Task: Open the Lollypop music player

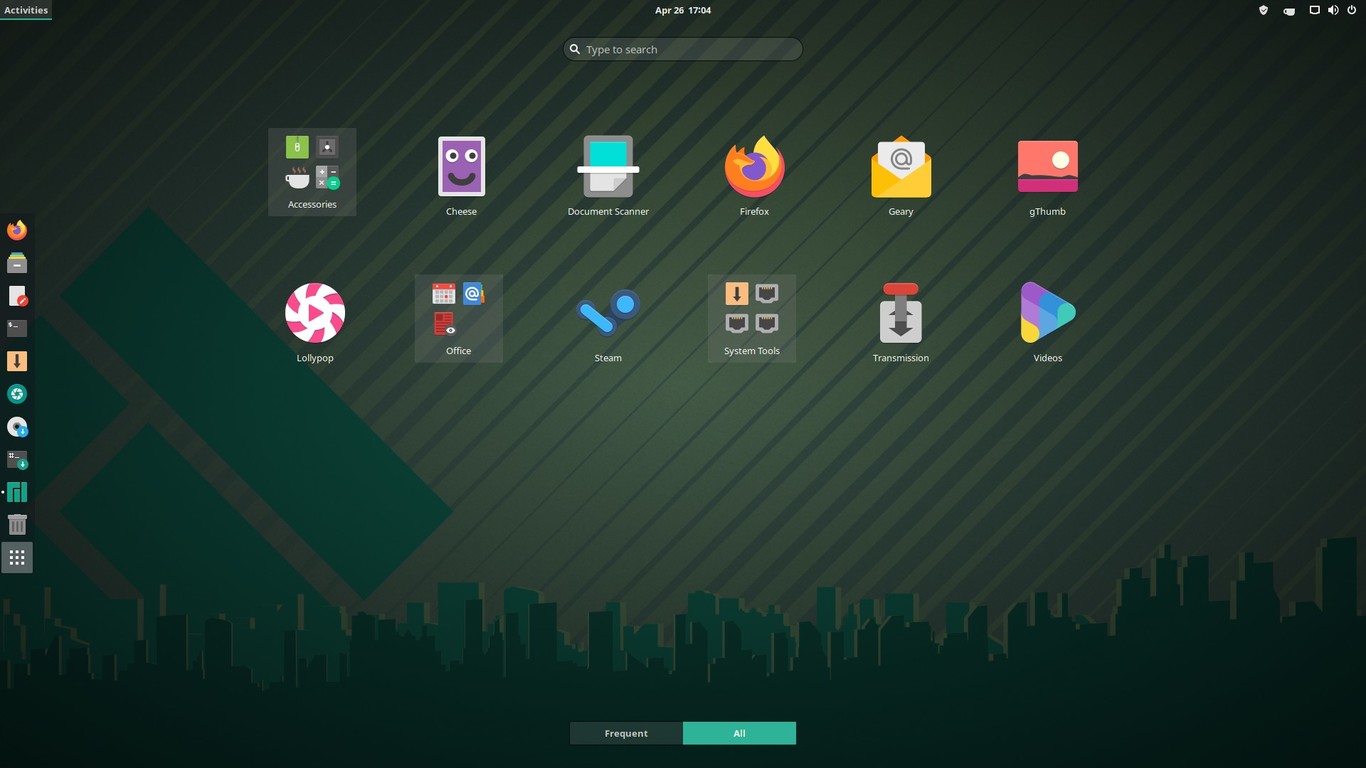Action: coord(314,311)
